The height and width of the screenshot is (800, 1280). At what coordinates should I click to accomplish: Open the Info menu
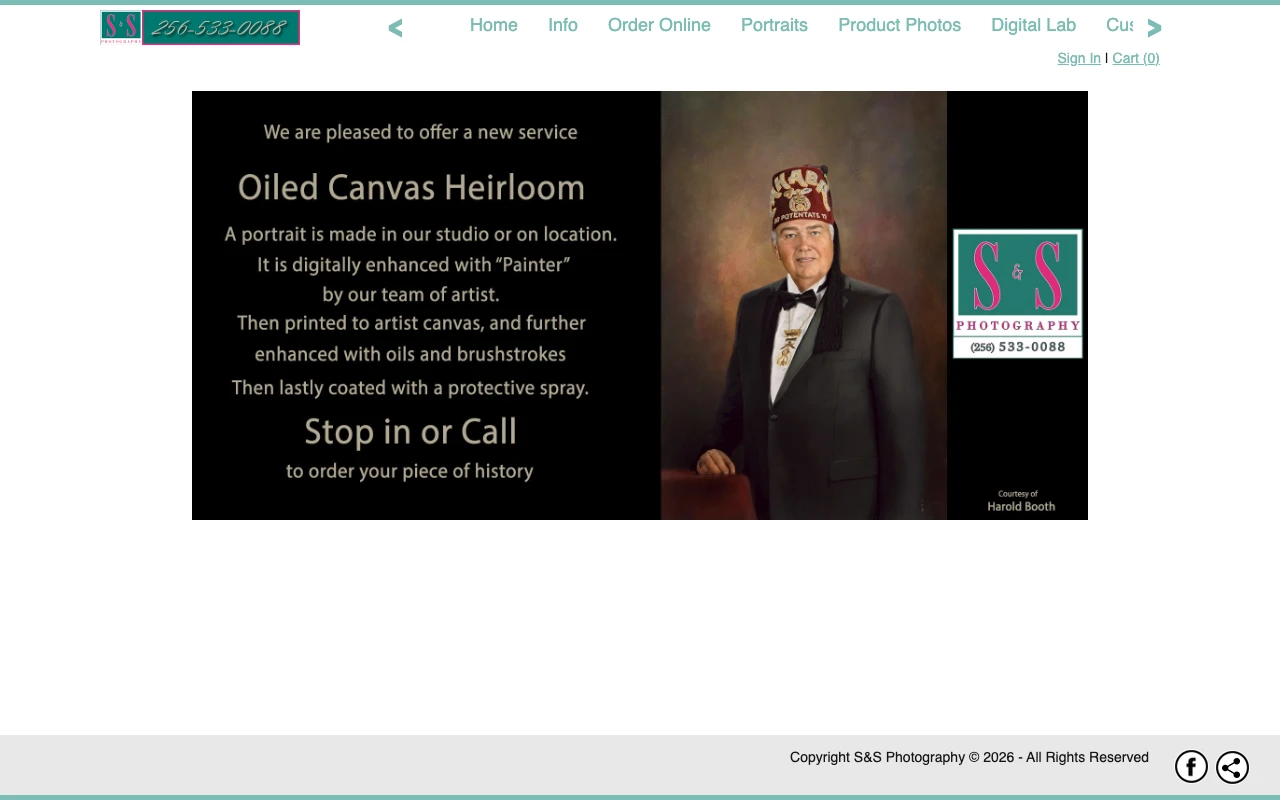tap(562, 26)
